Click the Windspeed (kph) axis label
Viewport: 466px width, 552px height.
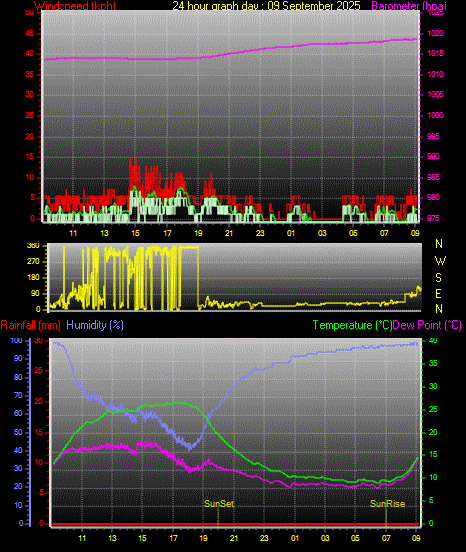tap(75, 6)
